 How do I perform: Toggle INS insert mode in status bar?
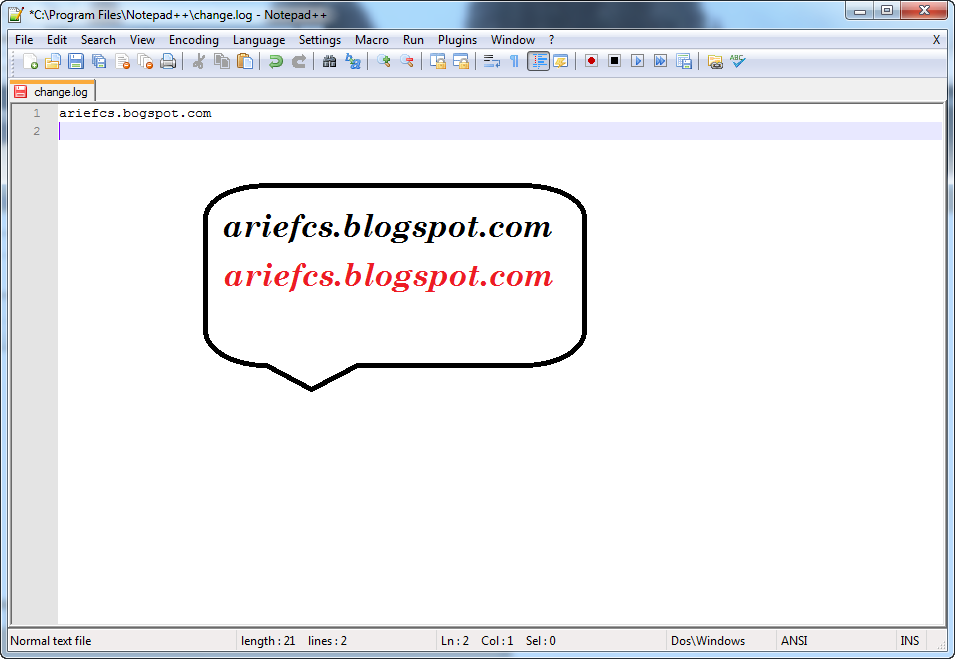(910, 641)
